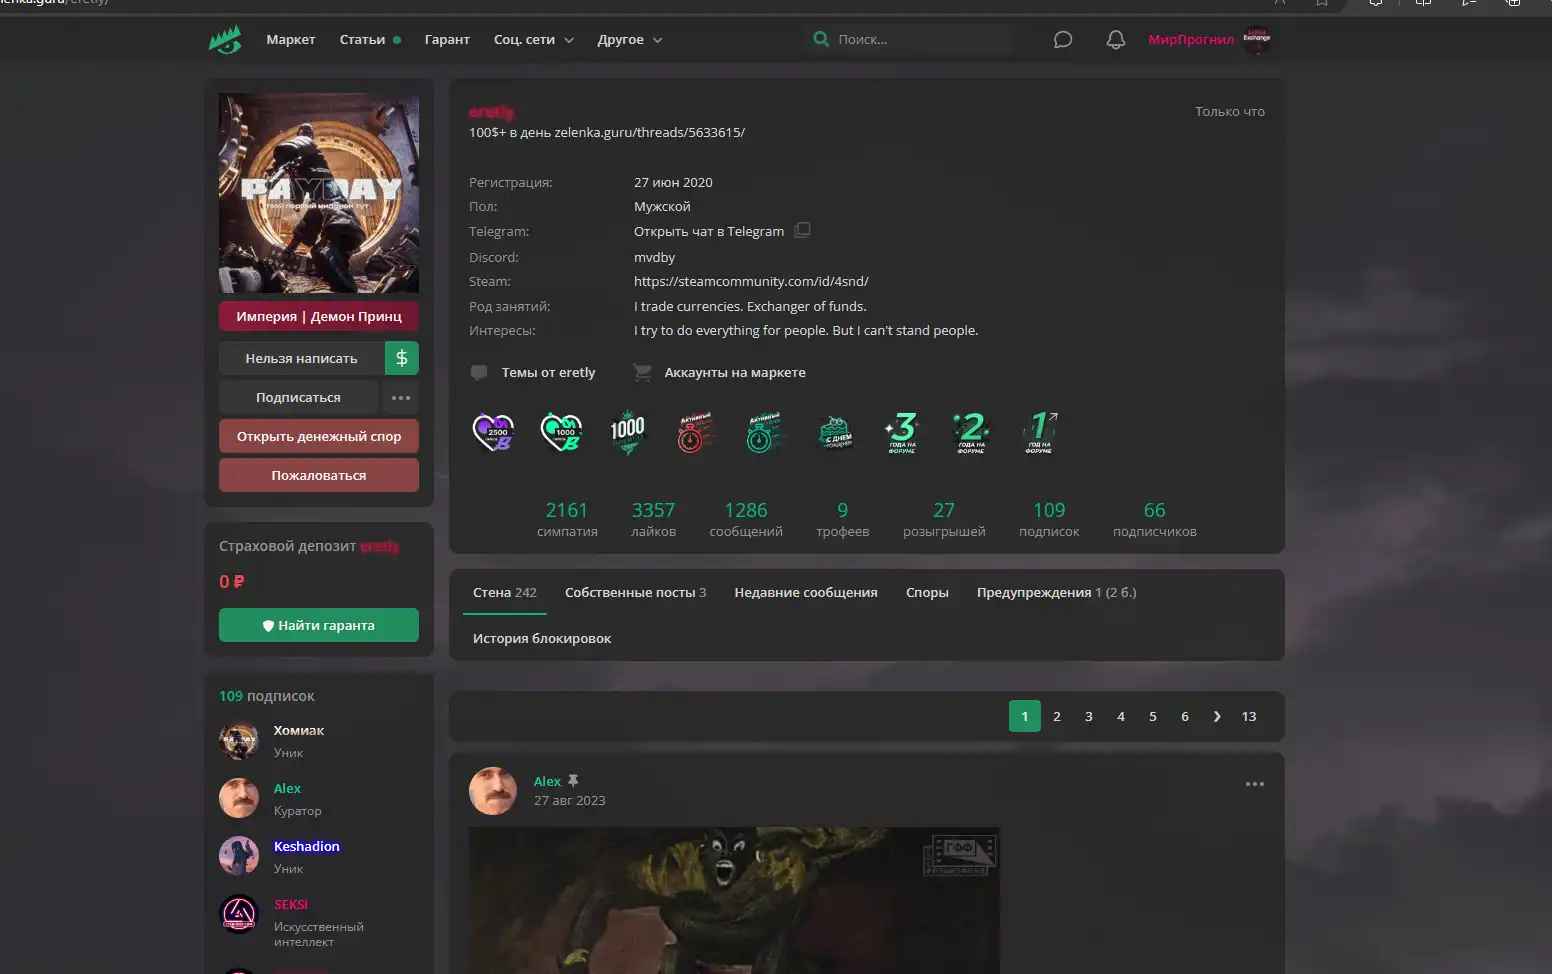The image size is (1552, 974).
Task: Open the Предупреждения tab
Action: [x=1057, y=592]
